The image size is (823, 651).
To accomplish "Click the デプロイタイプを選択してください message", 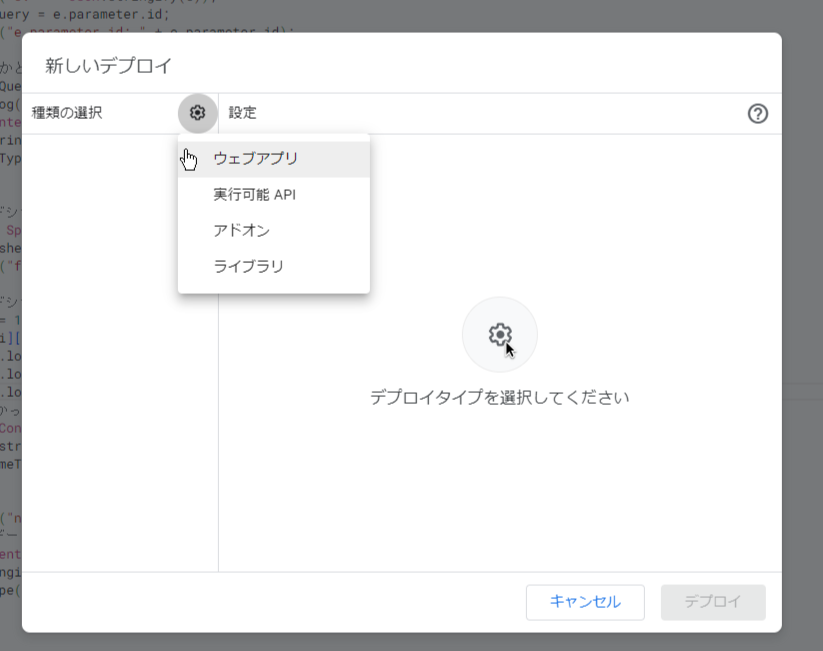I will pyautogui.click(x=499, y=397).
